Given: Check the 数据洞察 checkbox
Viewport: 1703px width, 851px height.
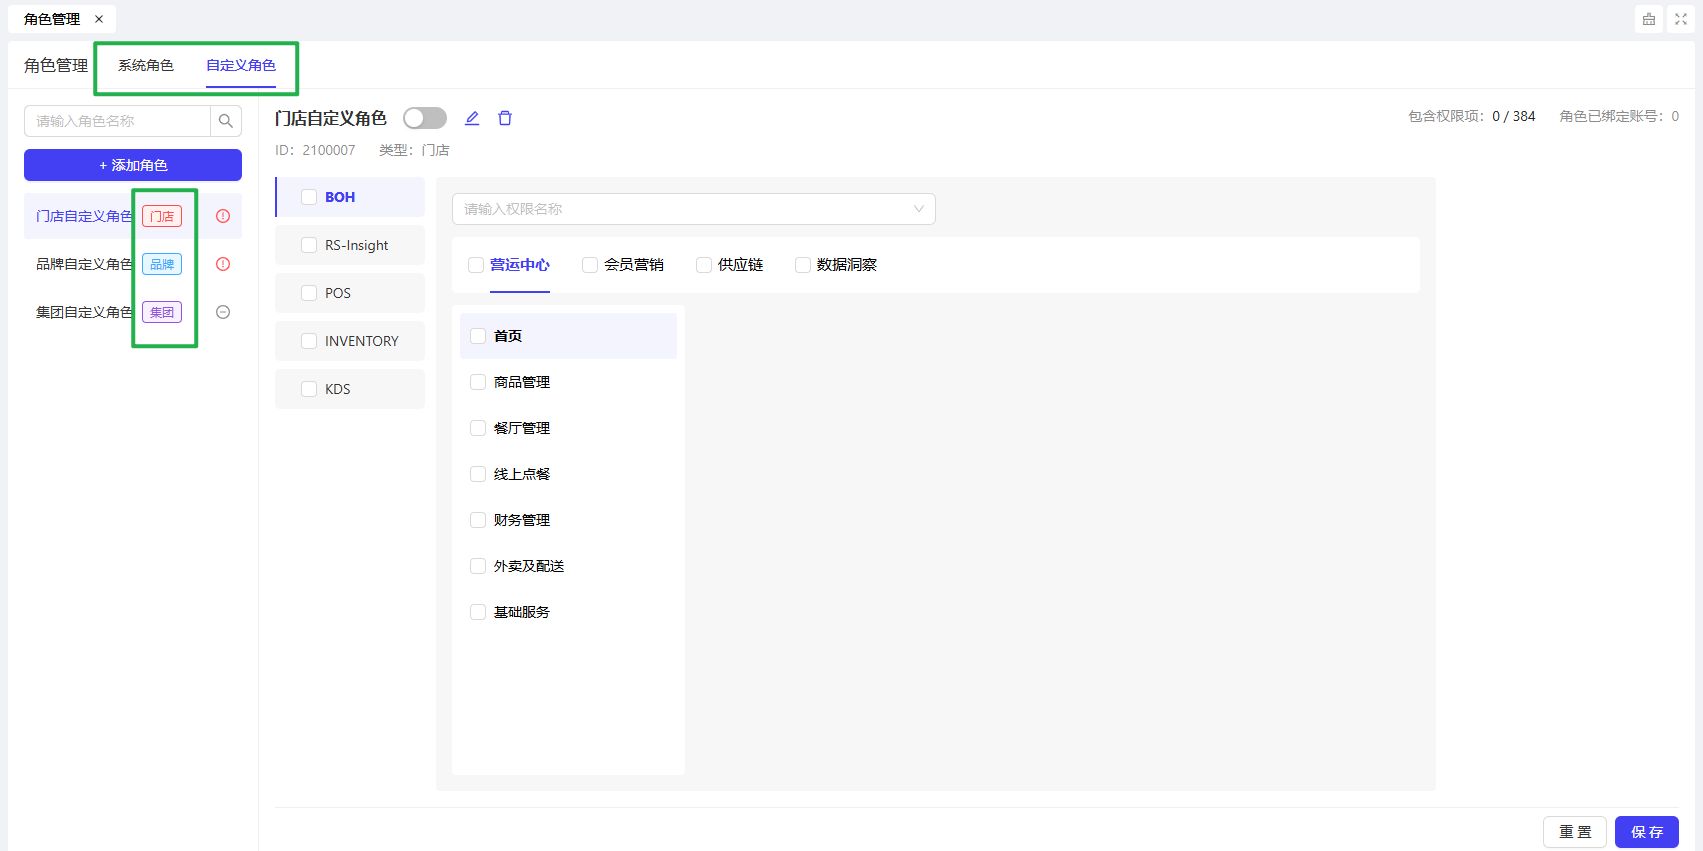Looking at the screenshot, I should point(803,265).
